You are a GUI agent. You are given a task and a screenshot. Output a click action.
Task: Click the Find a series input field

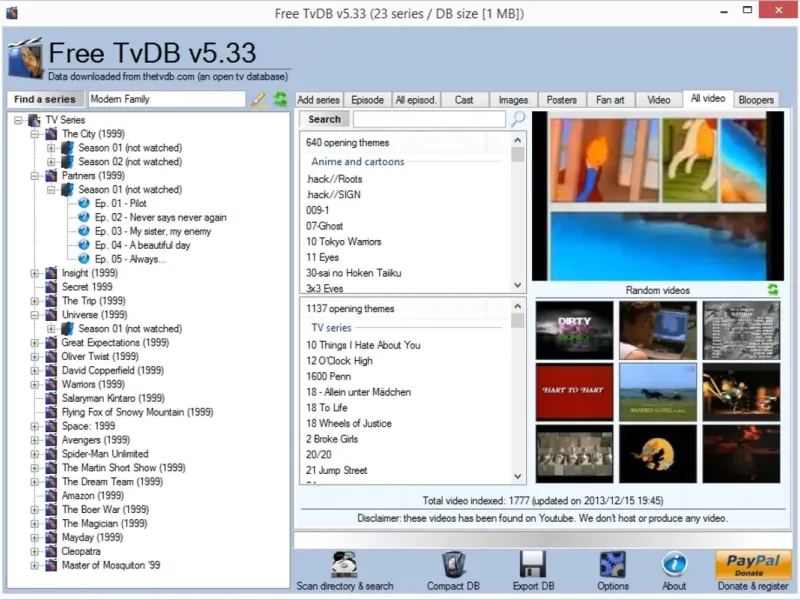(166, 99)
